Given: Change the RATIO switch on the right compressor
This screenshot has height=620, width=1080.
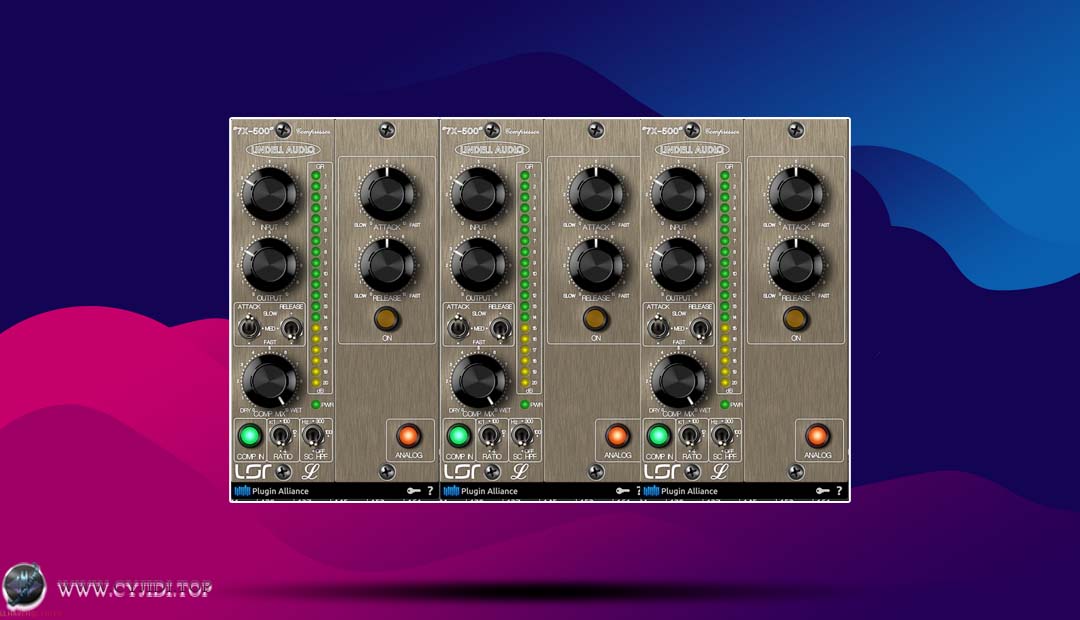Looking at the screenshot, I should click(x=689, y=435).
